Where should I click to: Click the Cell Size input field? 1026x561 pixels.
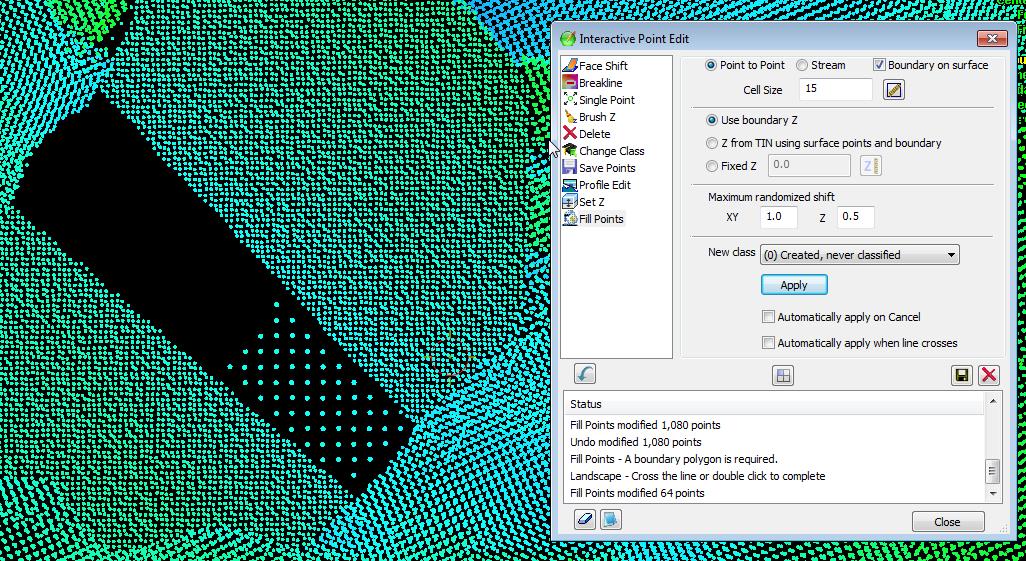click(x=836, y=89)
